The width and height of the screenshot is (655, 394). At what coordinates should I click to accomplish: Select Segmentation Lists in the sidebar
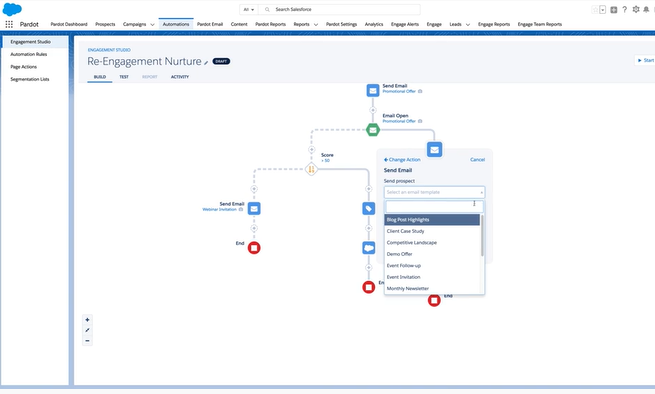pyautogui.click(x=30, y=79)
